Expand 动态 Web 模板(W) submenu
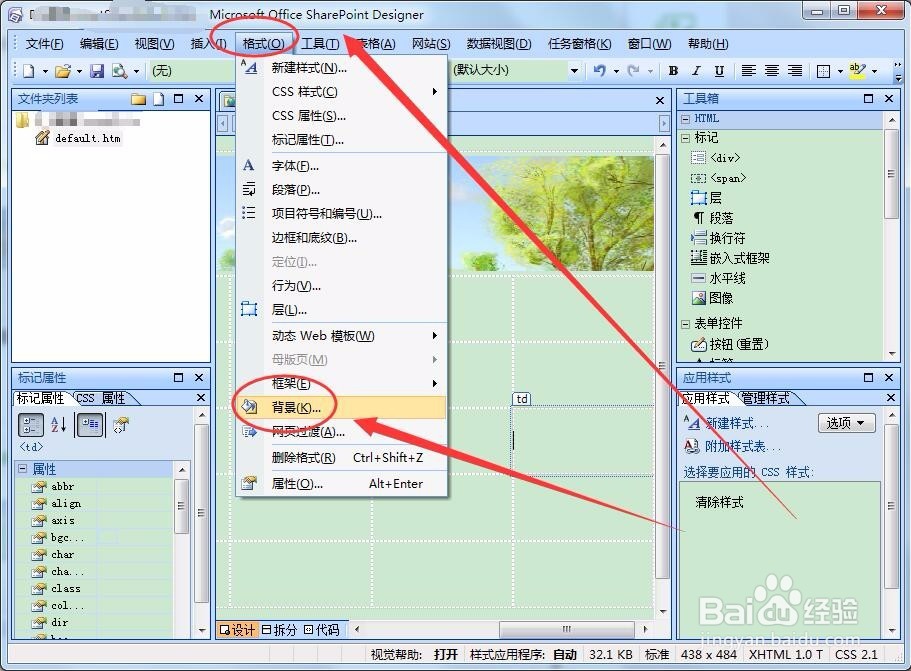 (342, 336)
